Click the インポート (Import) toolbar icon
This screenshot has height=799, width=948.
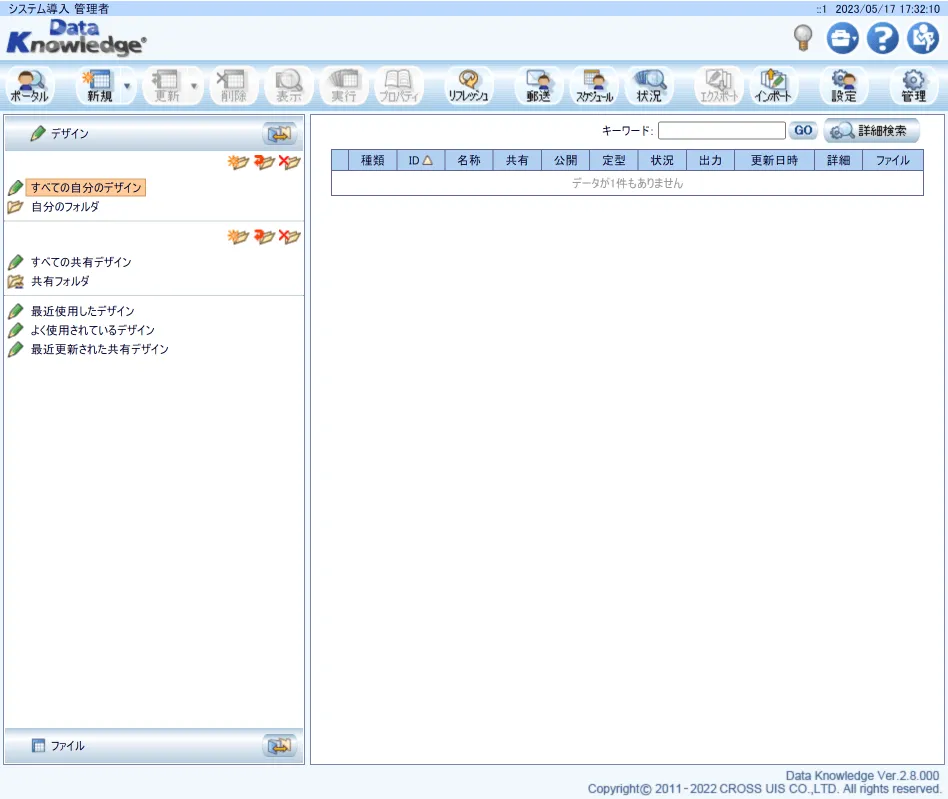[x=772, y=86]
